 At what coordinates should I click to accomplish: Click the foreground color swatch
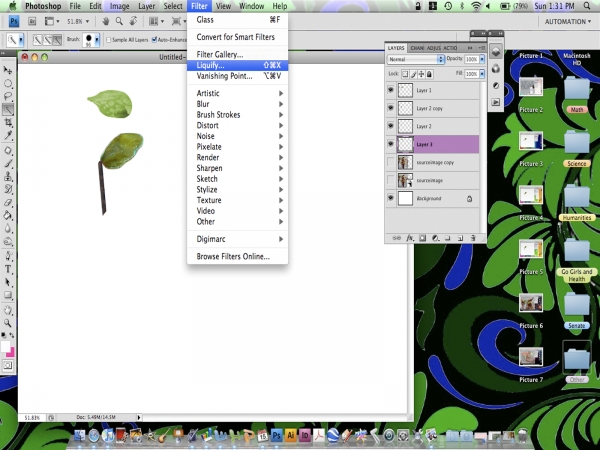click(5, 346)
